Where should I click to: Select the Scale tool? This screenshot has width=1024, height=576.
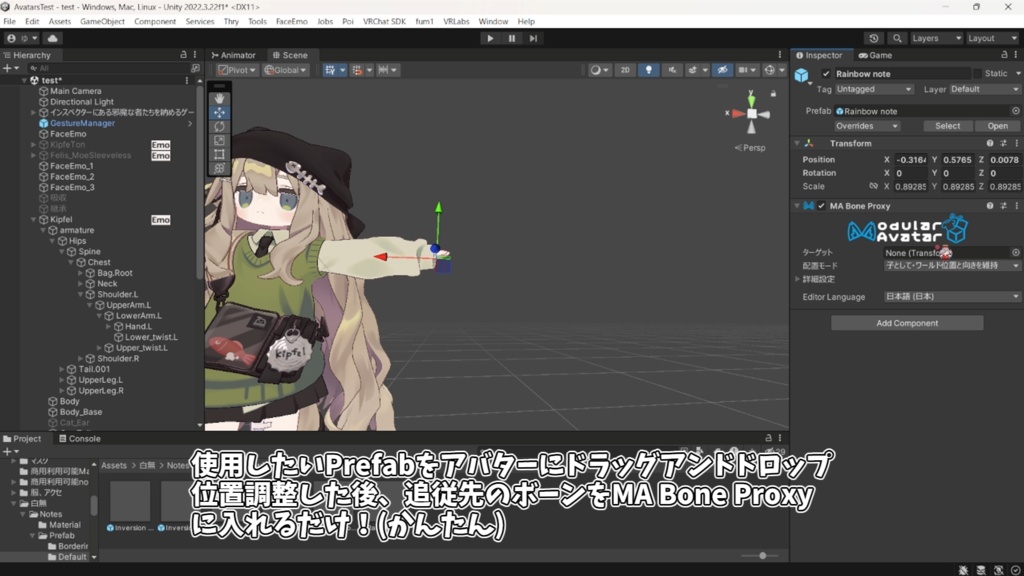coord(219,140)
